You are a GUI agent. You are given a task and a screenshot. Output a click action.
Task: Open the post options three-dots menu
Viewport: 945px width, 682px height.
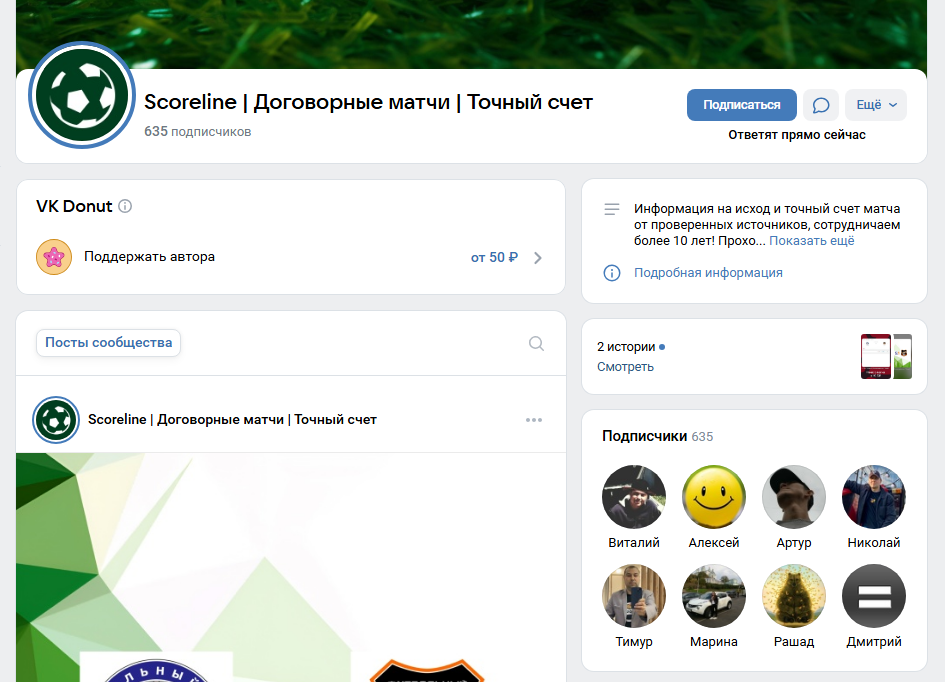click(x=534, y=420)
